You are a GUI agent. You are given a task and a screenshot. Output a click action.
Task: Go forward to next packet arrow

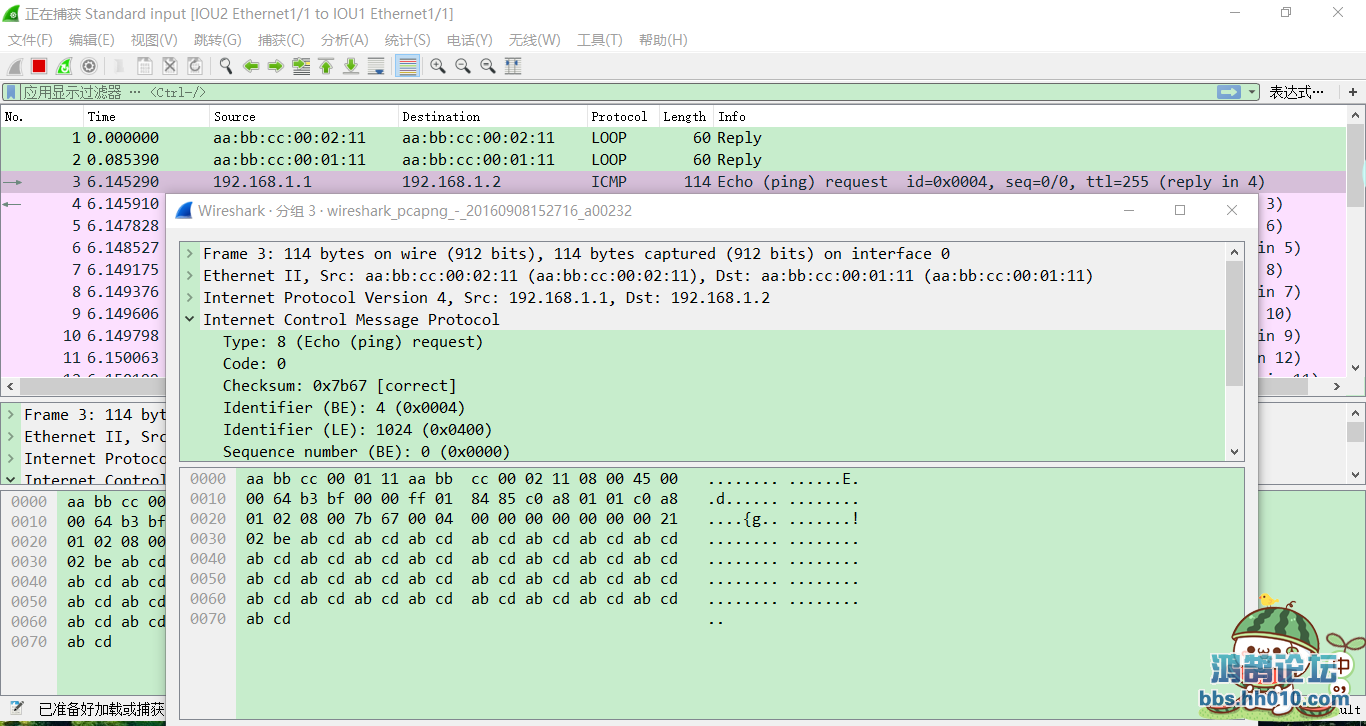(276, 66)
